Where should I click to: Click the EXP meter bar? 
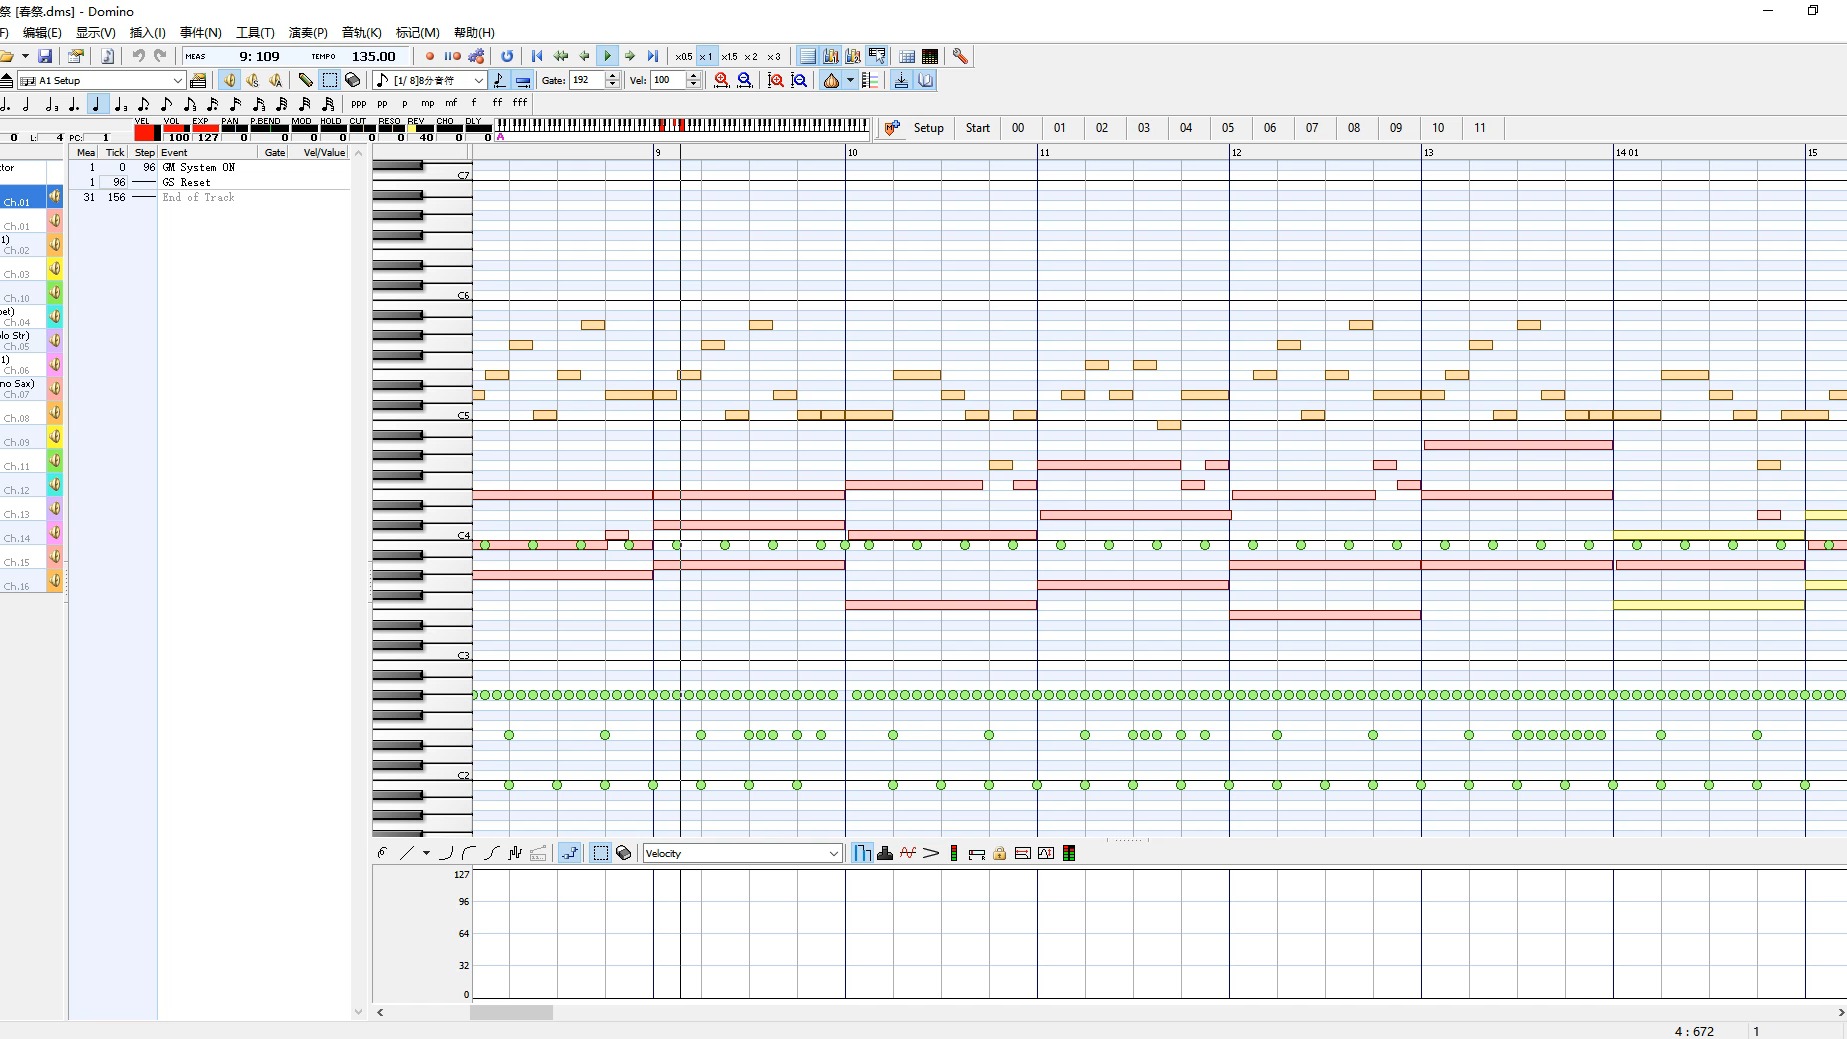click(205, 129)
